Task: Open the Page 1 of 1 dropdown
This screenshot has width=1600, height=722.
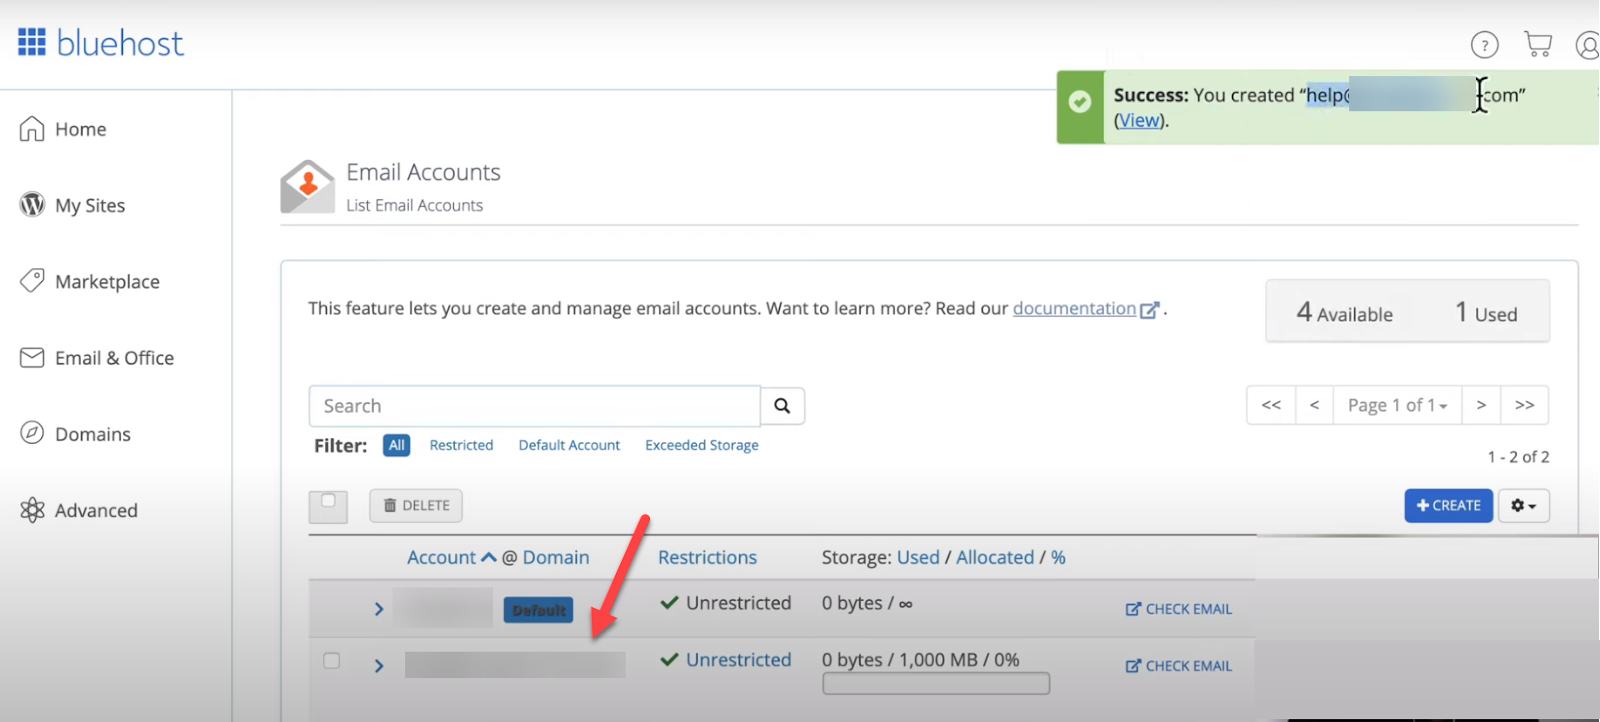Action: point(1397,405)
